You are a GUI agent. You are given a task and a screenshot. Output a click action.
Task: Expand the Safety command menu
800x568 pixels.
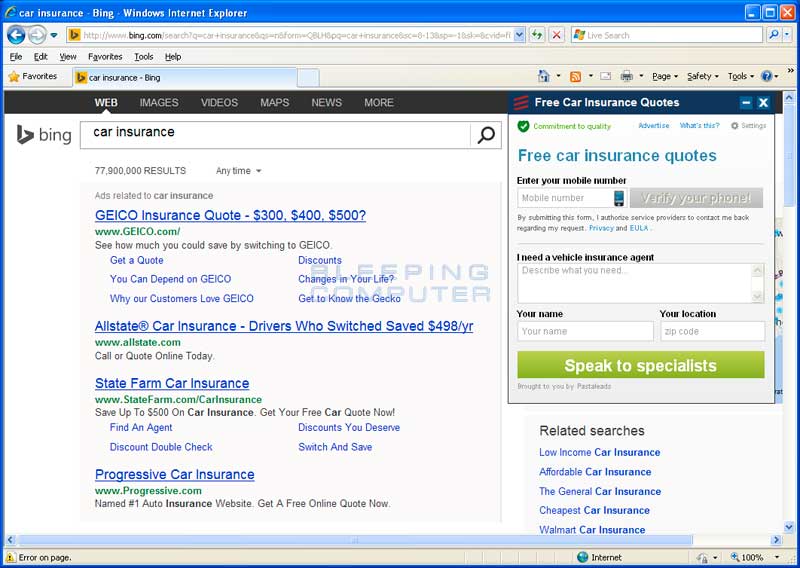coord(703,76)
